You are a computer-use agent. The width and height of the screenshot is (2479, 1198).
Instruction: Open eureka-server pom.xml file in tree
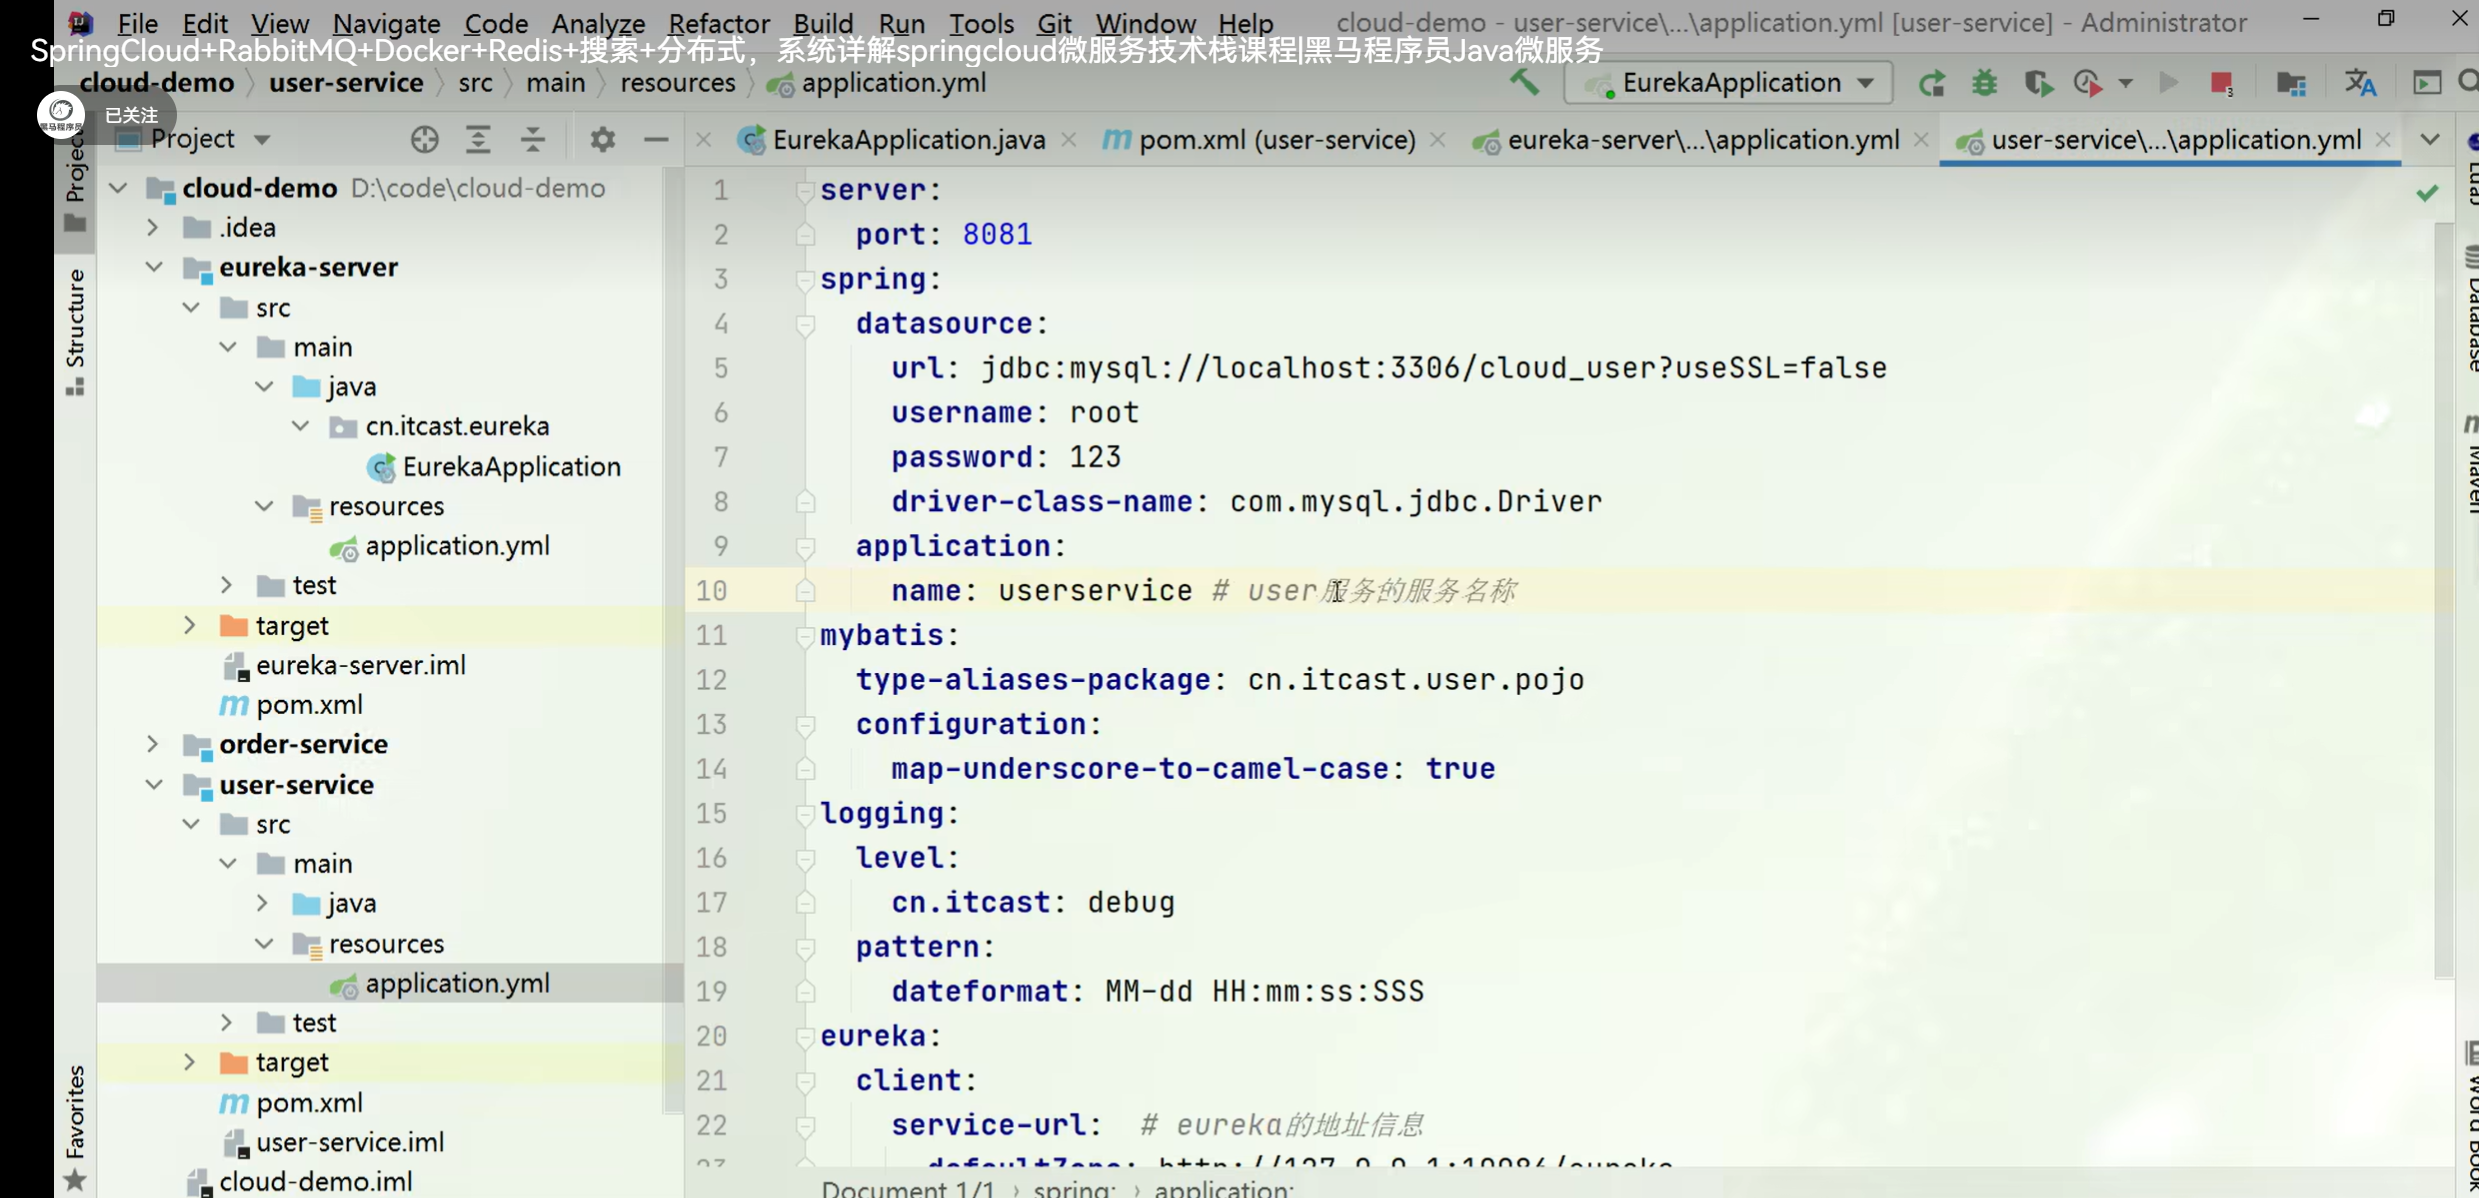[x=308, y=705]
